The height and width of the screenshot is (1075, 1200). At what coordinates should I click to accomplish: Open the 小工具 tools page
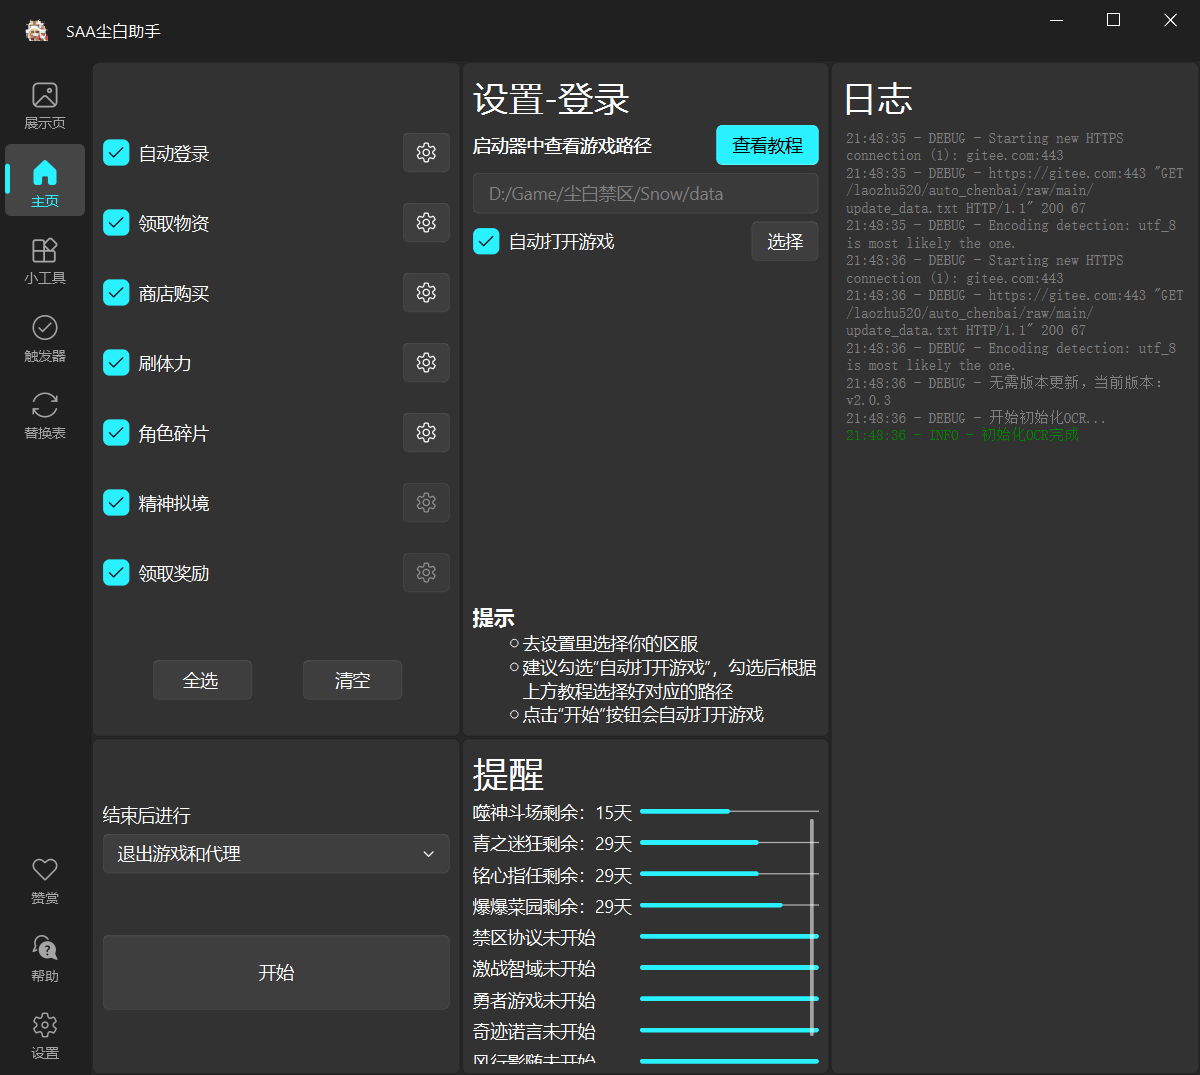pyautogui.click(x=45, y=260)
